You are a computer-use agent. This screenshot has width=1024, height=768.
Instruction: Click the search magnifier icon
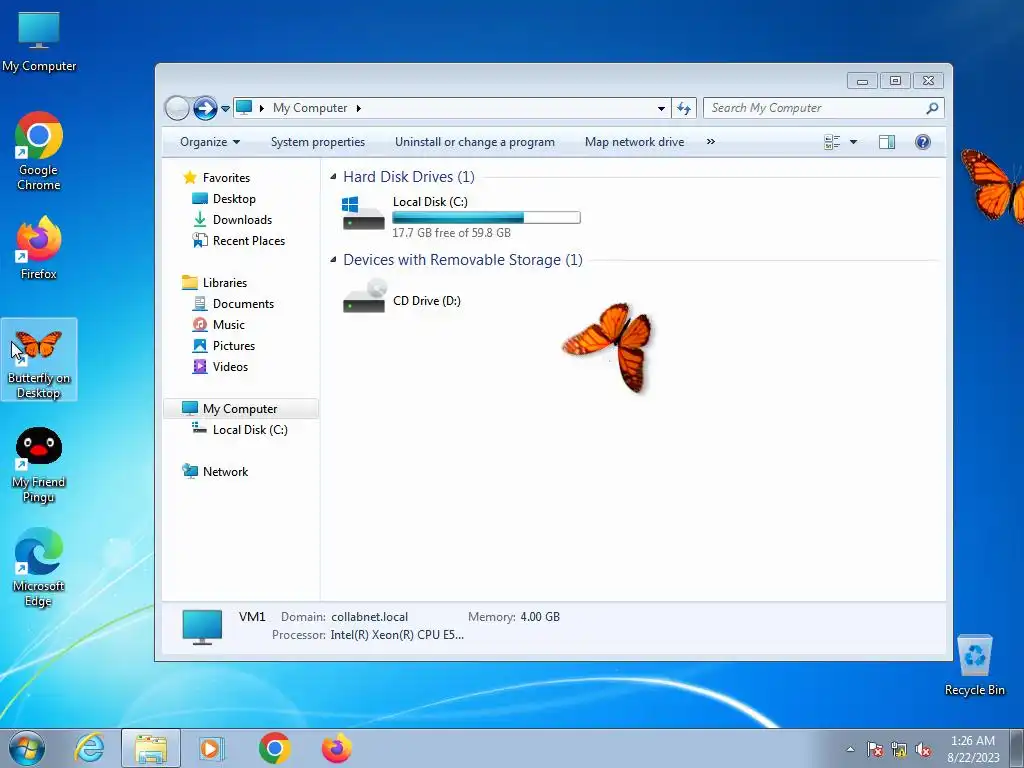pyautogui.click(x=932, y=108)
